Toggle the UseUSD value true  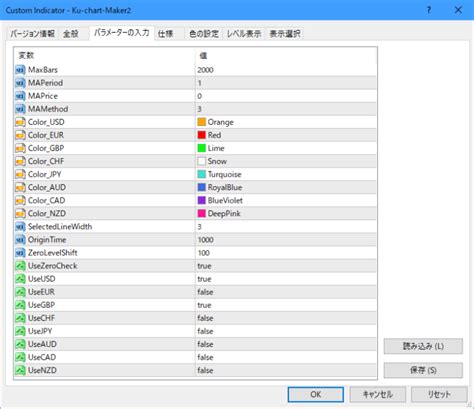(x=286, y=279)
